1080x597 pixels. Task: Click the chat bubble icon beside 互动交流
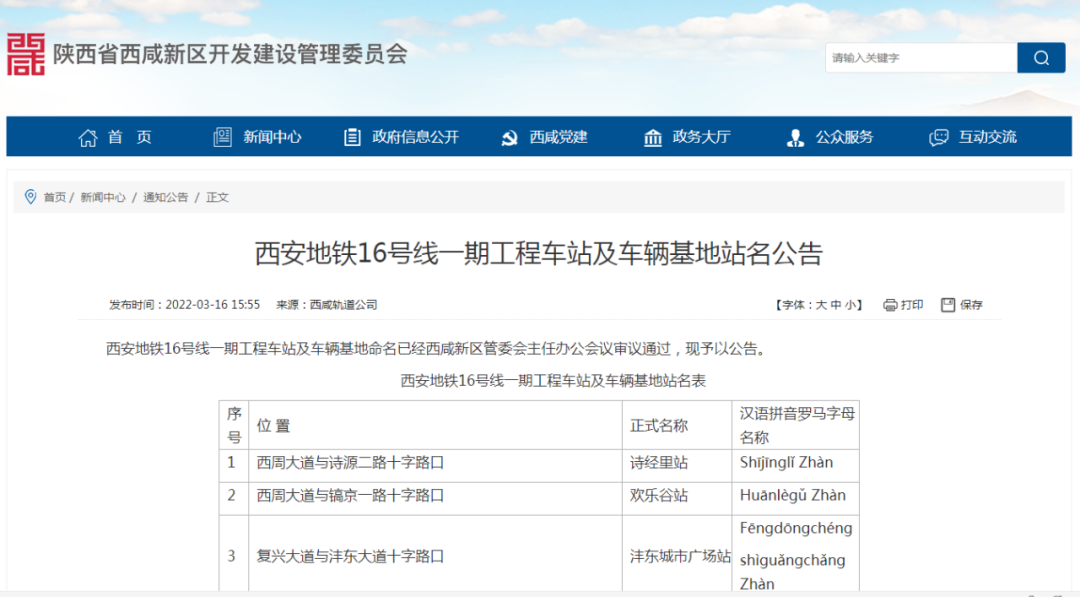coord(938,137)
